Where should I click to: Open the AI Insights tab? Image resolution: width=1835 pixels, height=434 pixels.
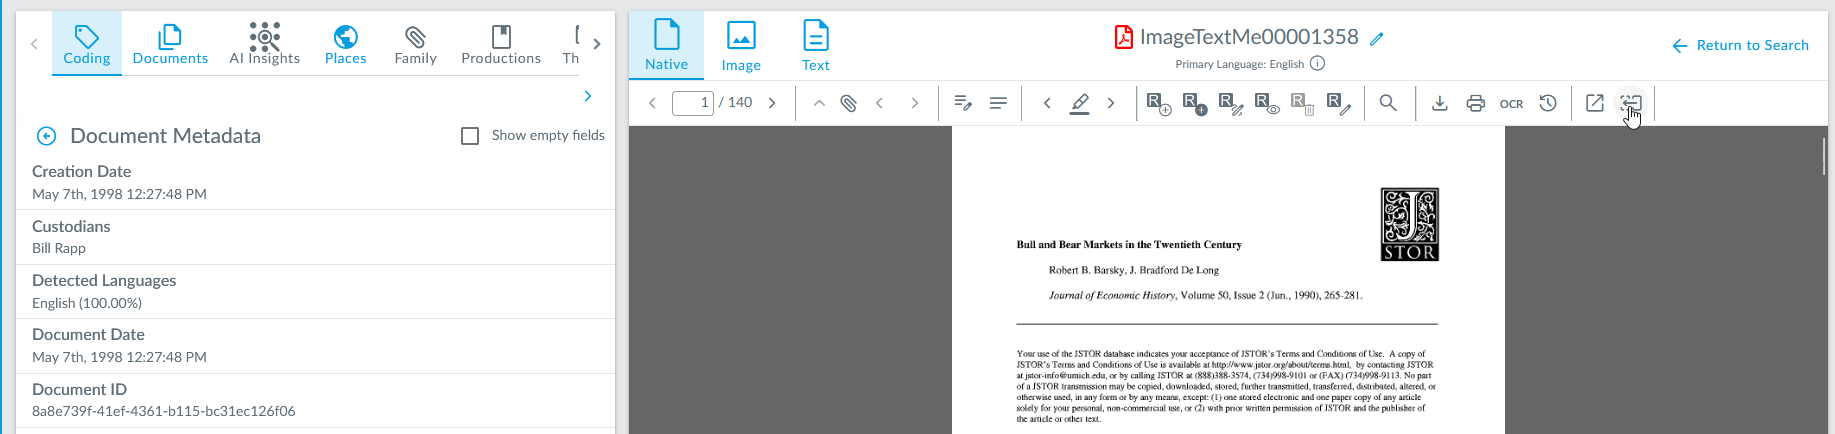[264, 45]
